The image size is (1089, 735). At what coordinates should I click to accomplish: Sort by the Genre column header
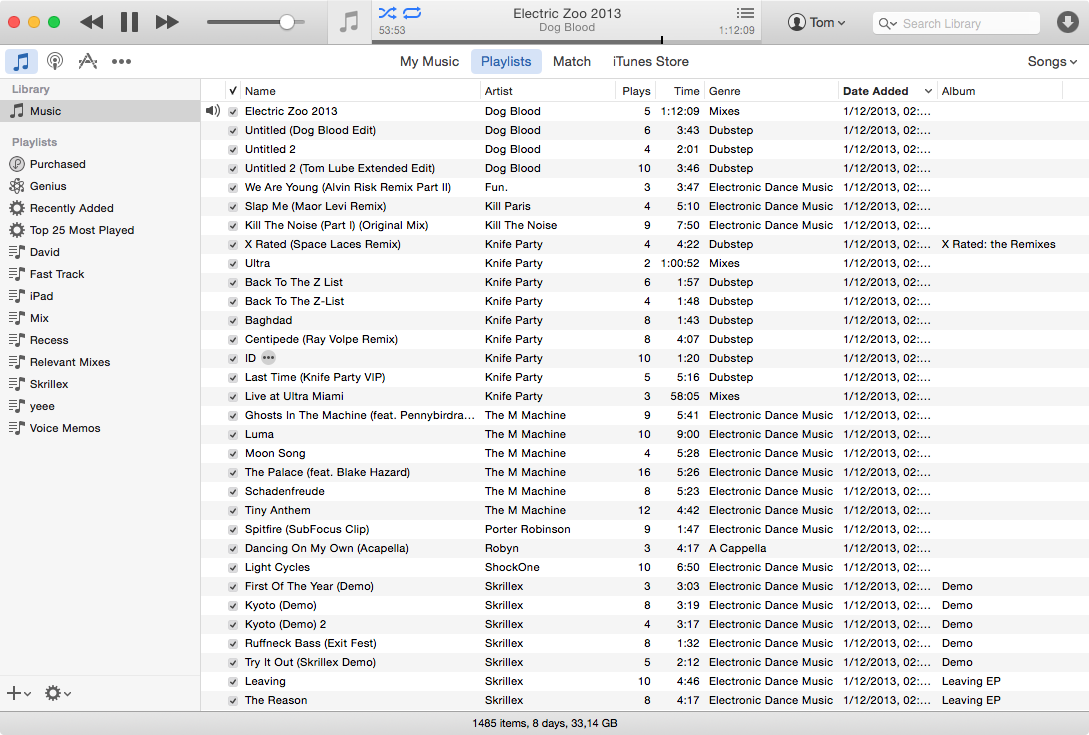point(771,91)
